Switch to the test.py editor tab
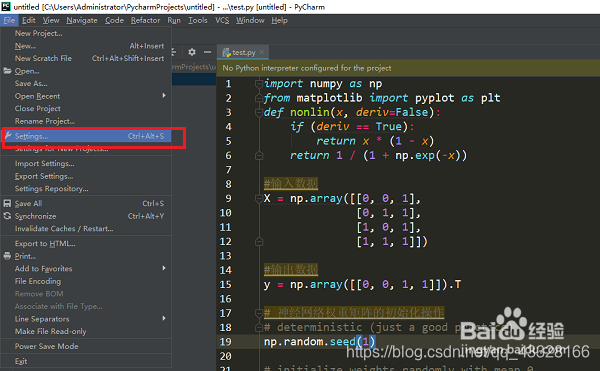Image resolution: width=600 pixels, height=371 pixels. (243, 52)
